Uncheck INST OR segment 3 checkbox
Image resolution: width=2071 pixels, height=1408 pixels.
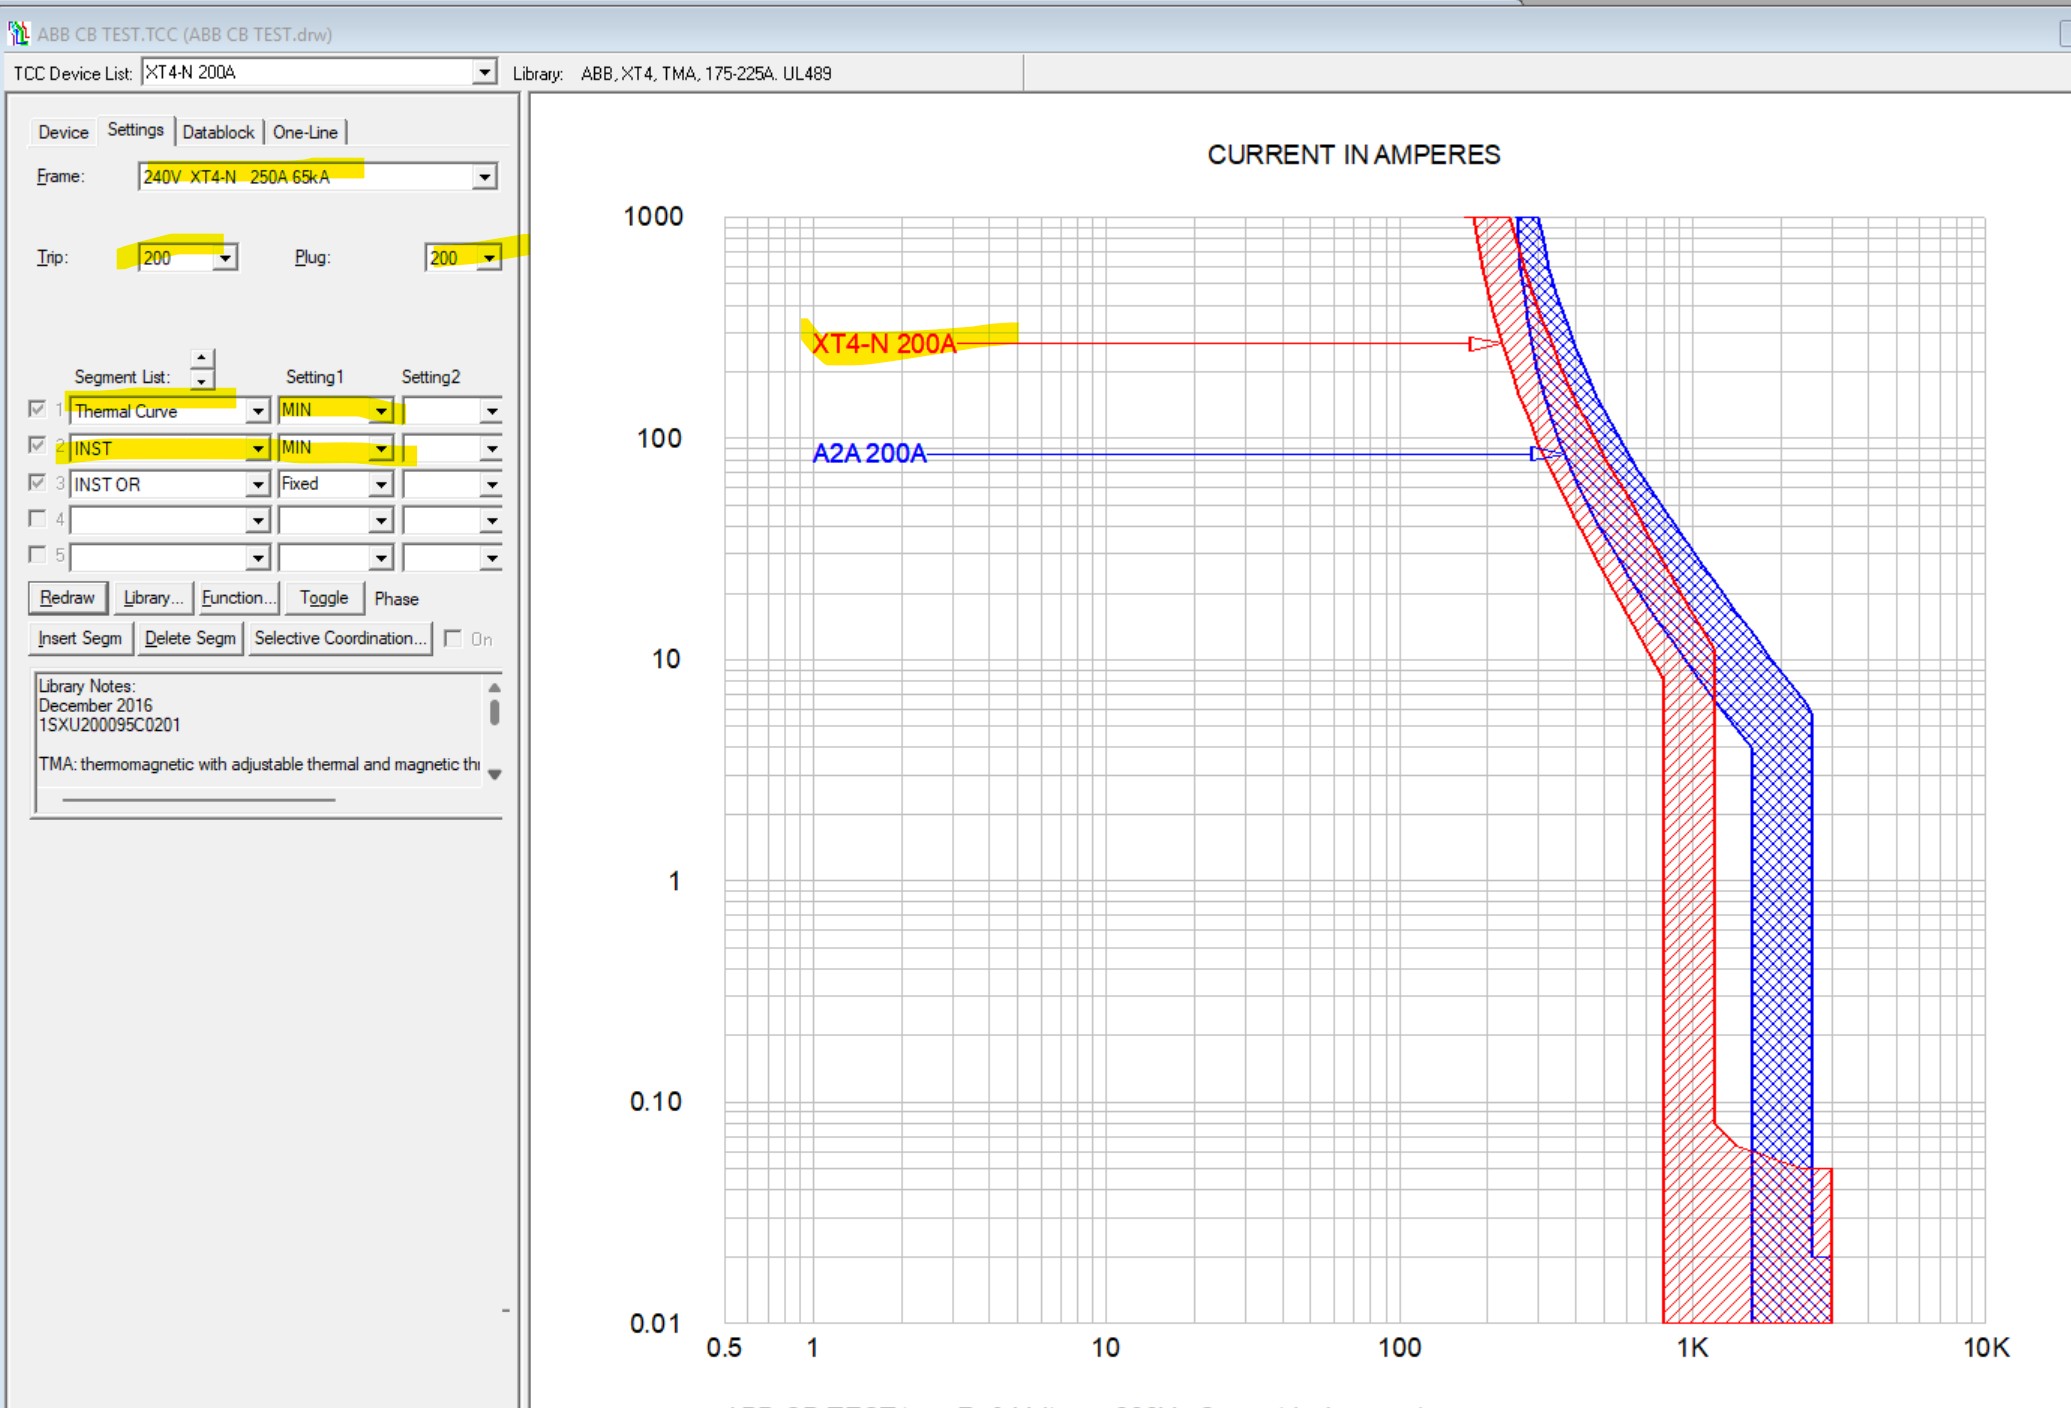37,483
